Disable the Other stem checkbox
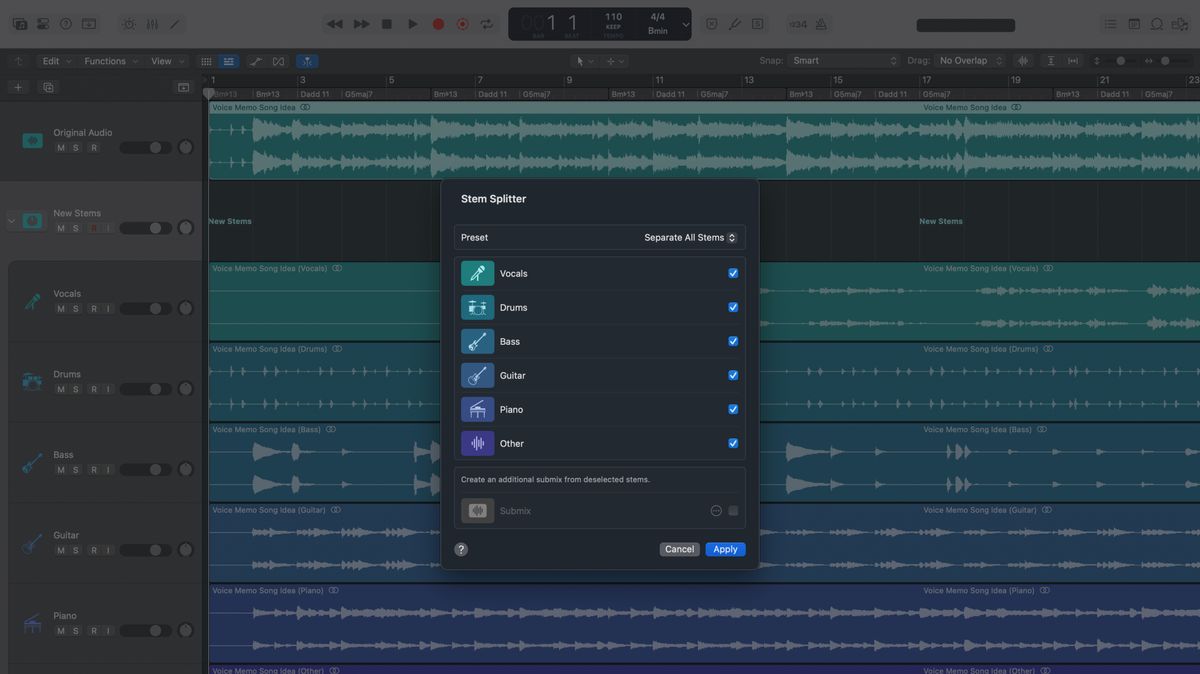1200x674 pixels. click(733, 443)
